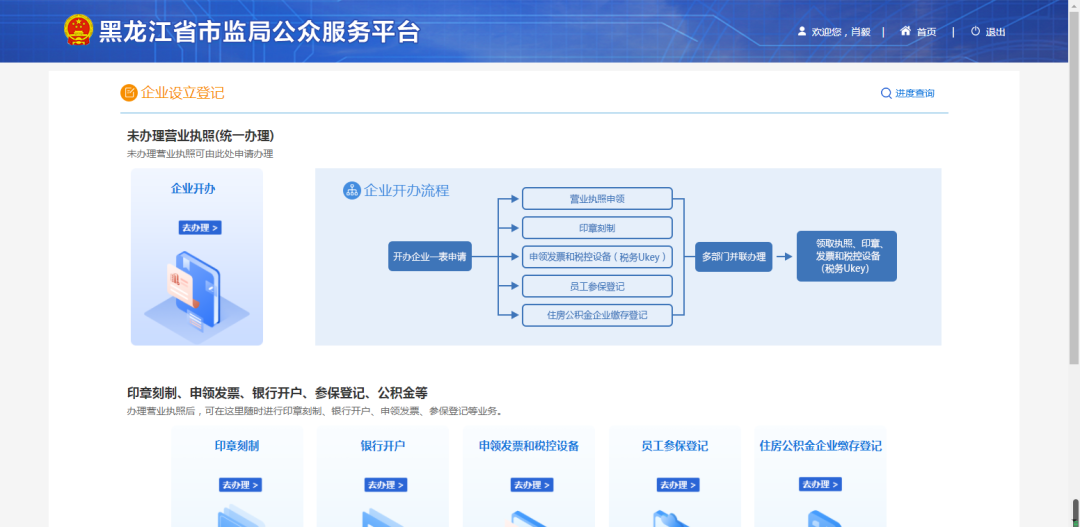Select the 多部门并联办理 flow box

pyautogui.click(x=734, y=256)
